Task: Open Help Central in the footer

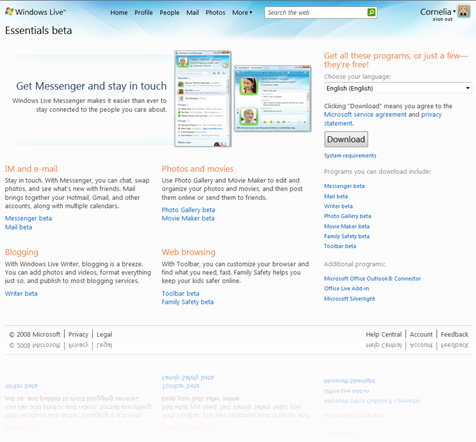Action: click(x=384, y=334)
